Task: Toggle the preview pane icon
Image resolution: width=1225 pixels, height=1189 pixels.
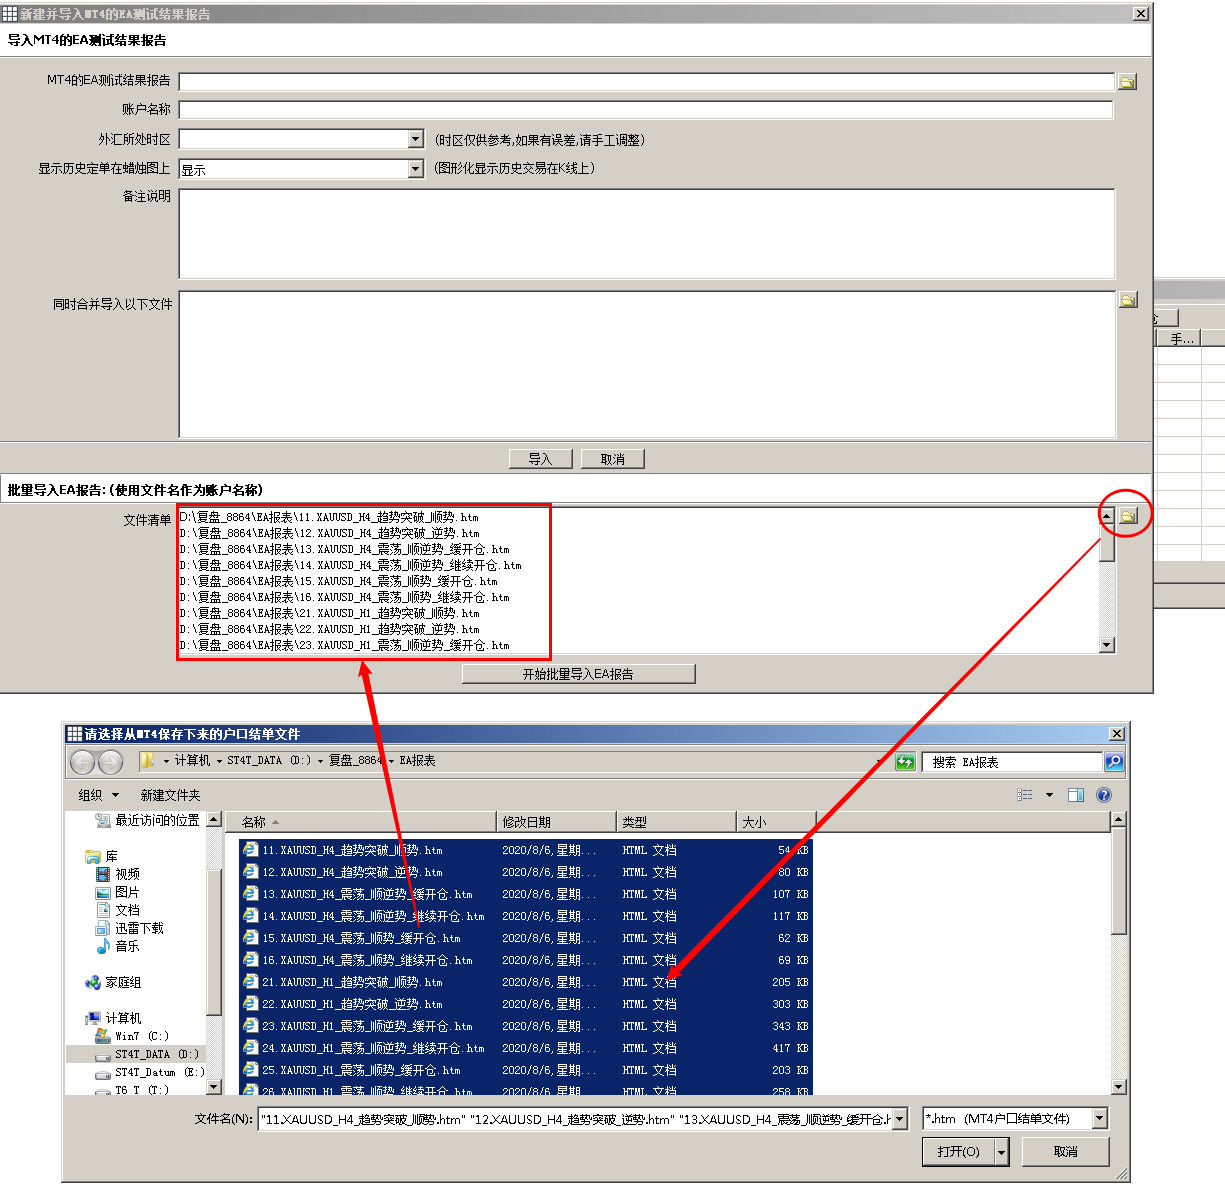Action: coord(1076,795)
